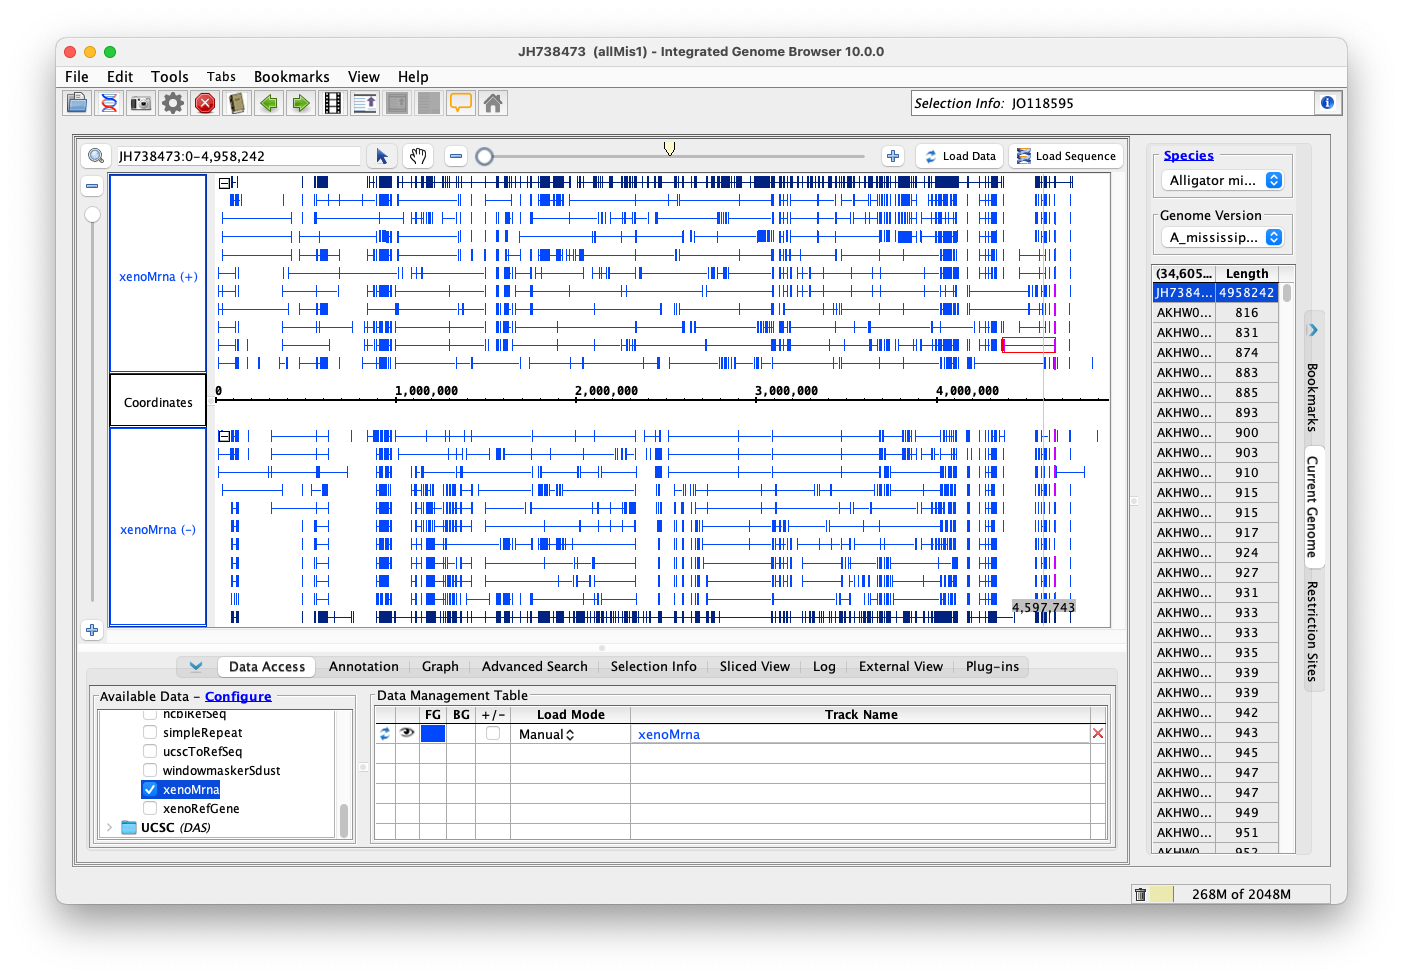1403x978 pixels.
Task: Click the Load Data button
Action: pyautogui.click(x=959, y=156)
